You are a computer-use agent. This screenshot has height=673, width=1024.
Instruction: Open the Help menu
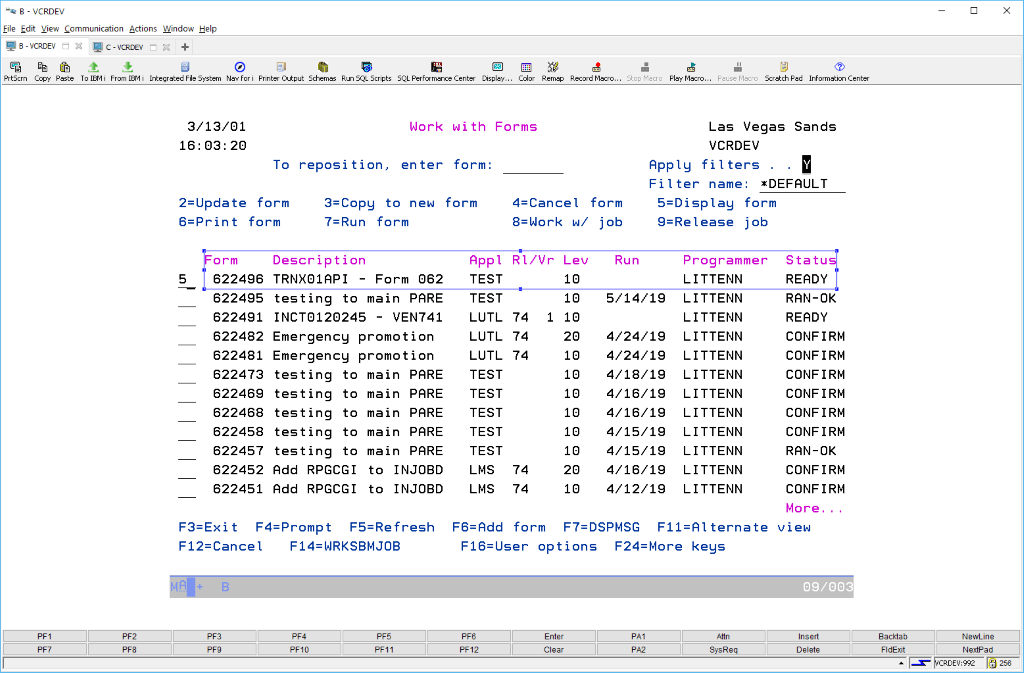pos(208,29)
